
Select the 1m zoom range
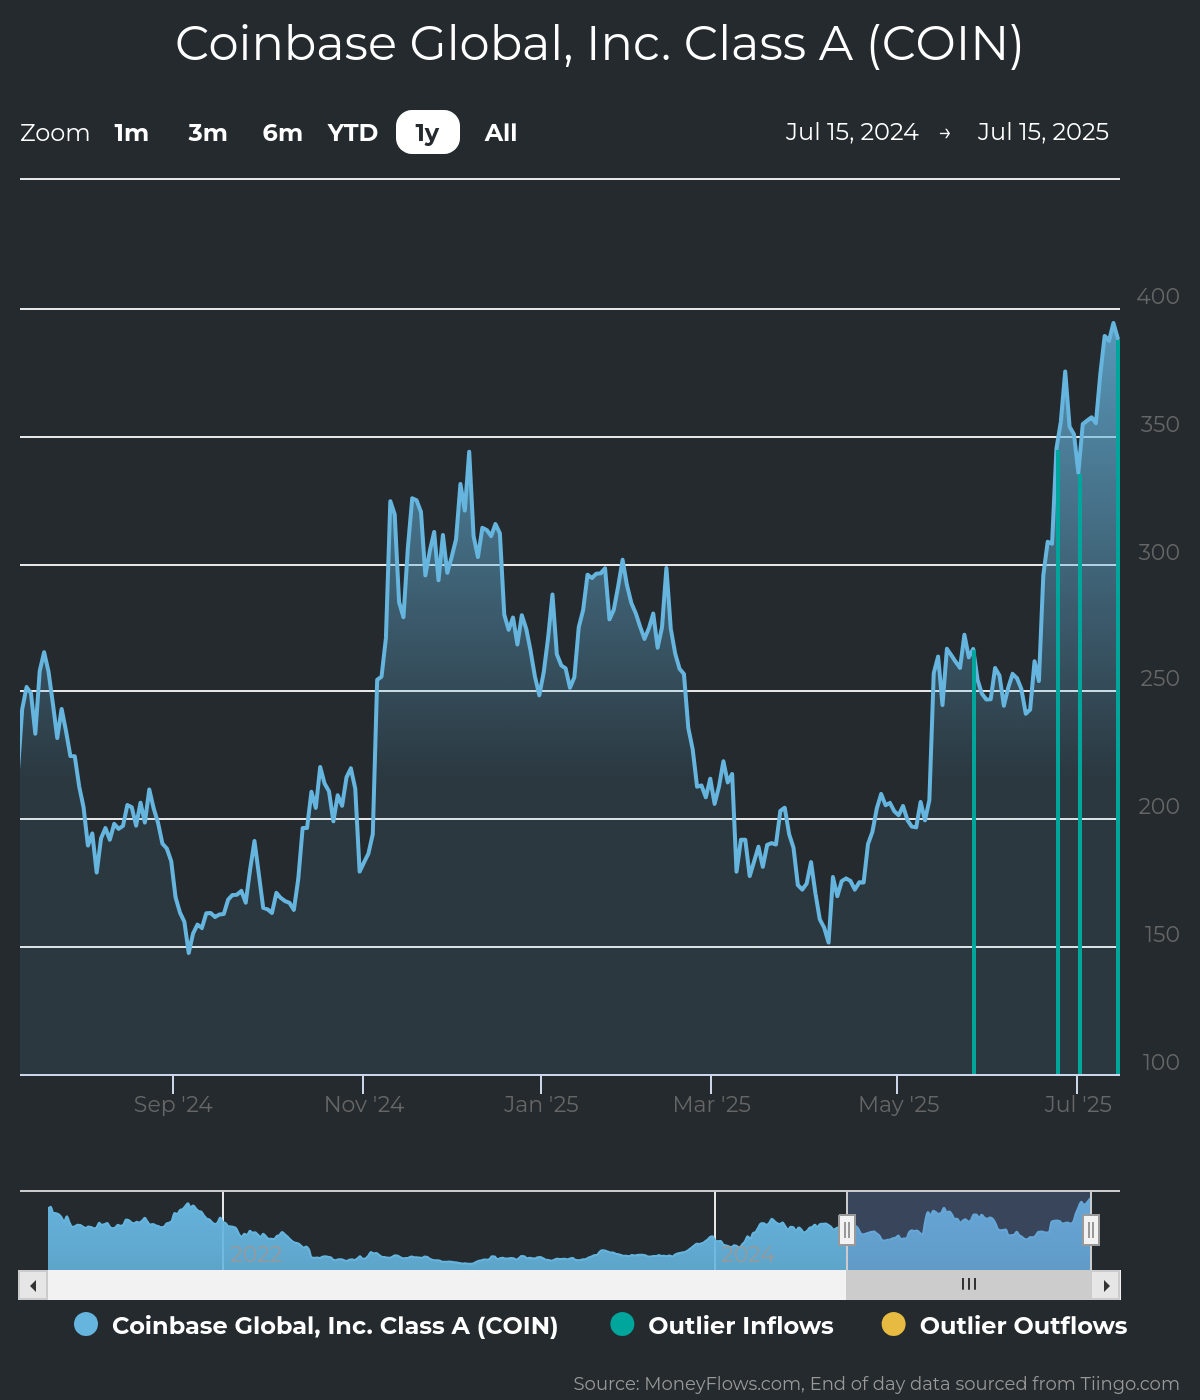pos(131,132)
